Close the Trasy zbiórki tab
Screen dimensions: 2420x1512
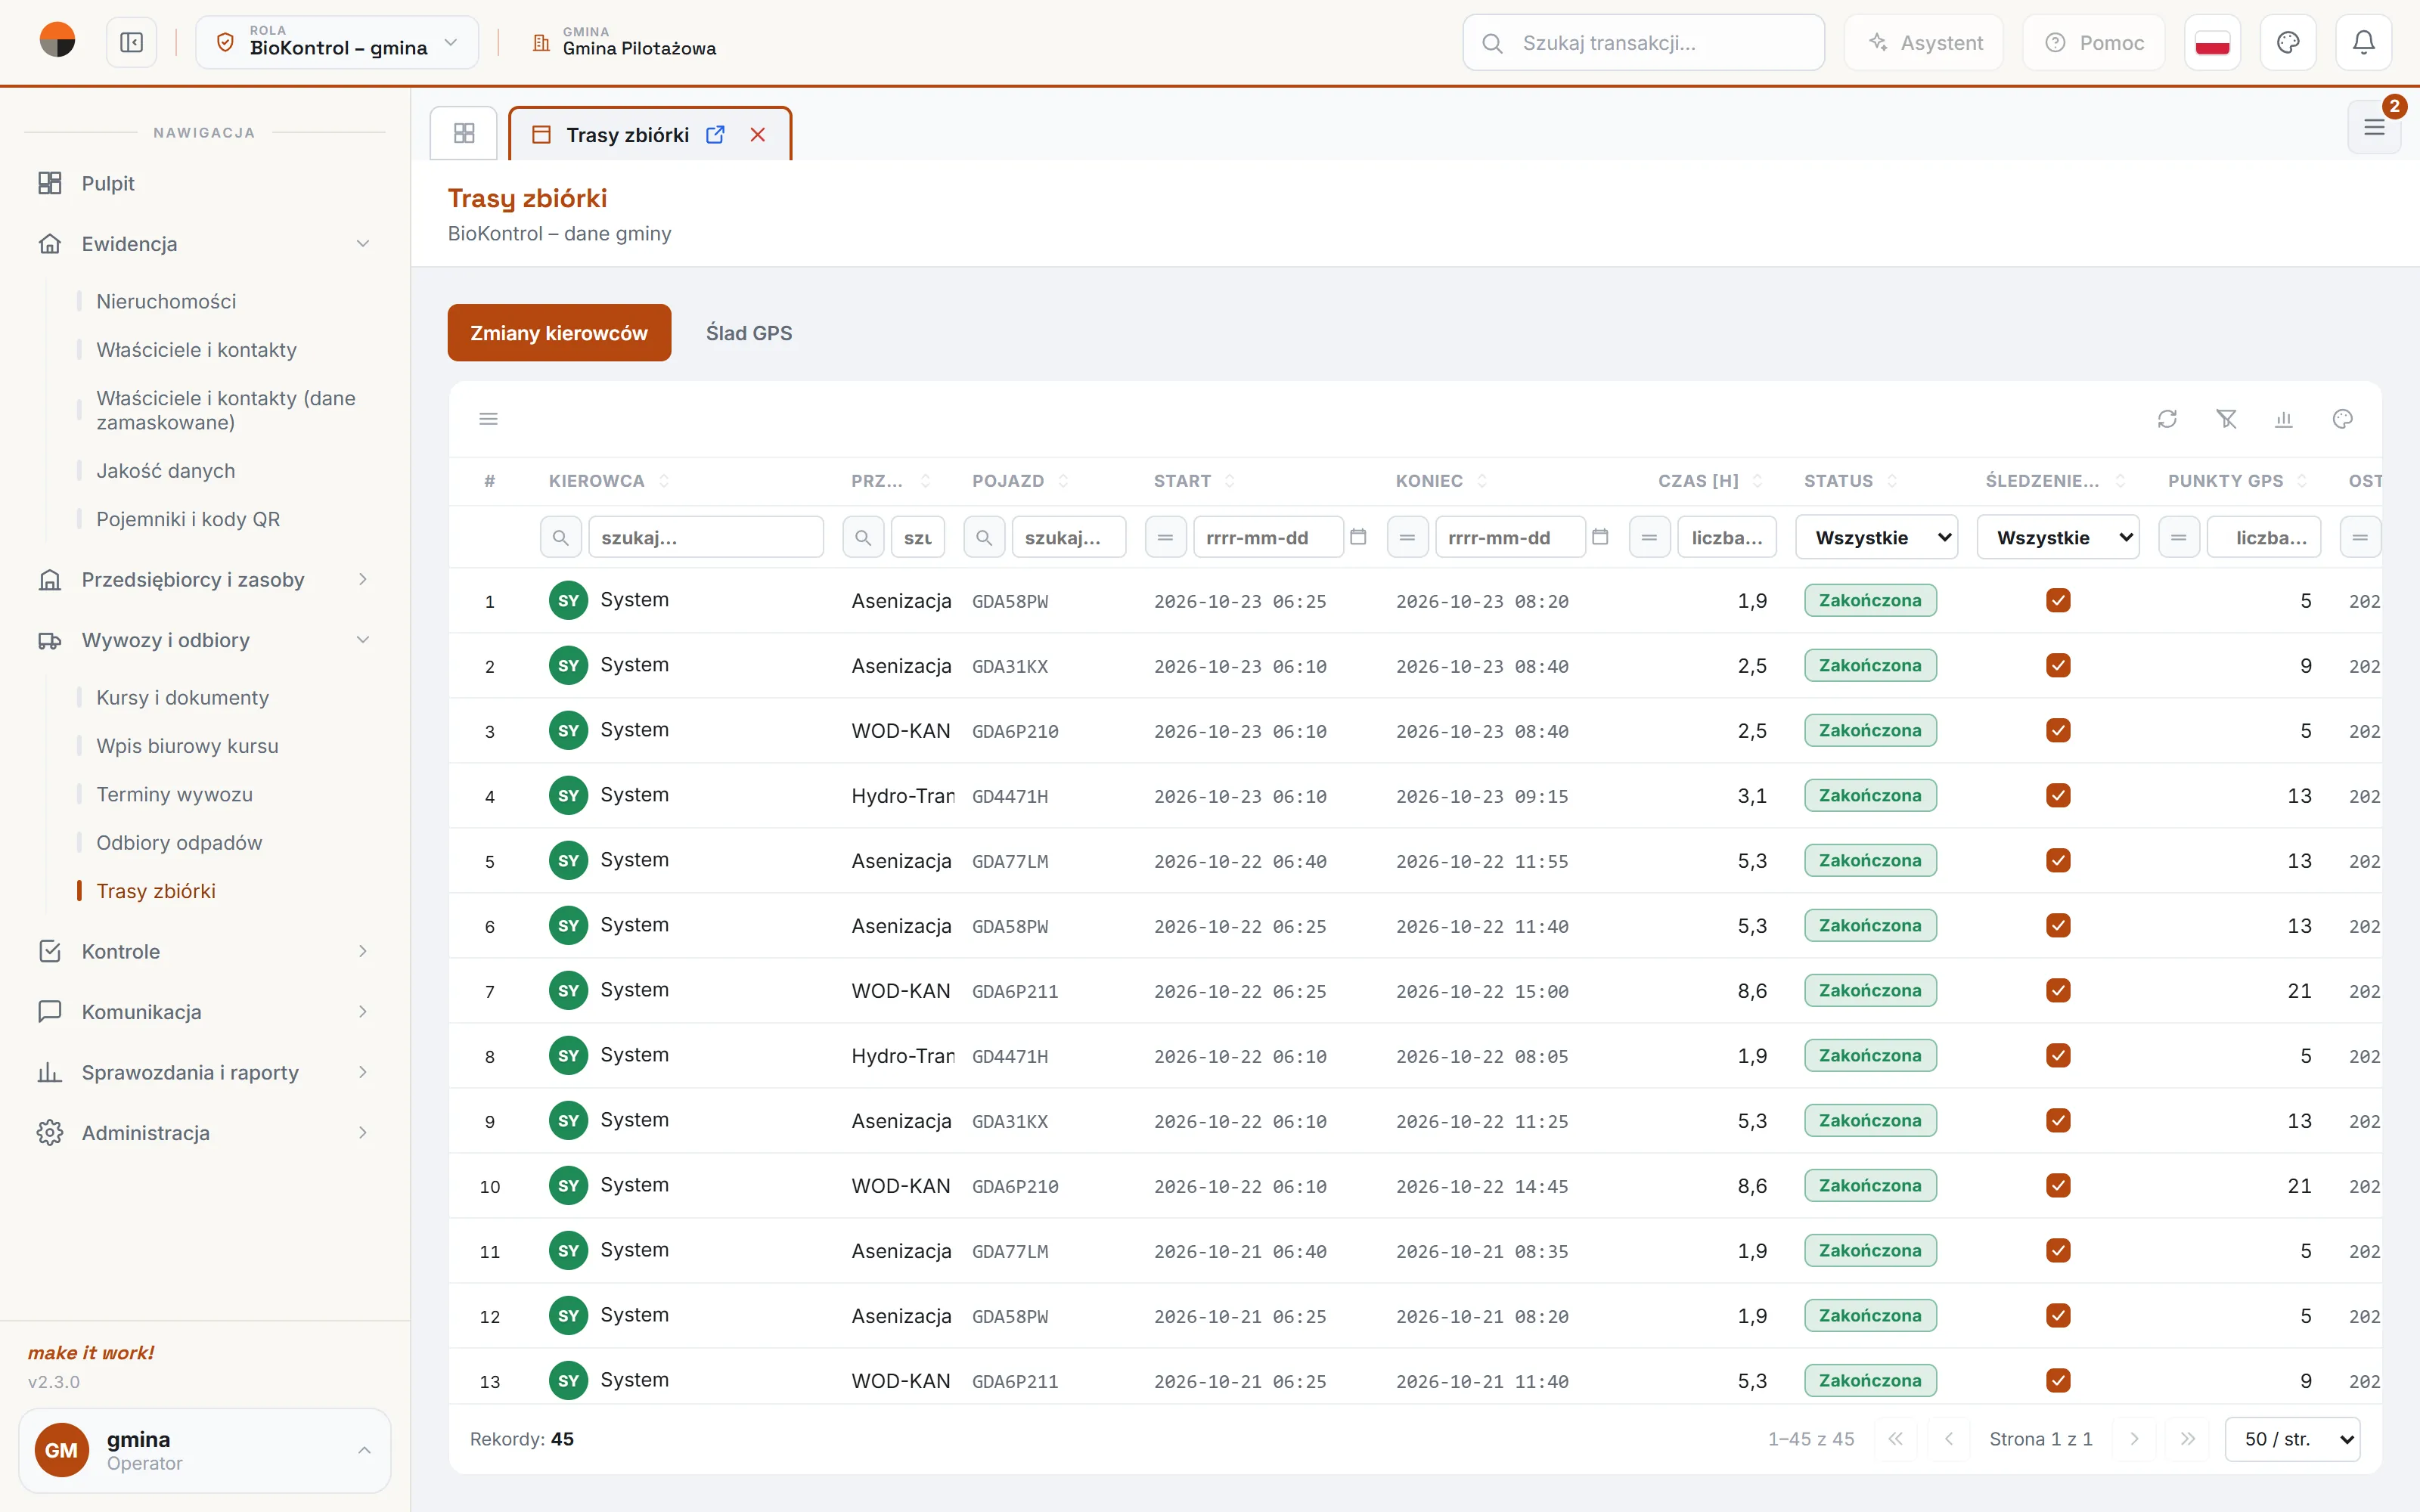(x=758, y=134)
